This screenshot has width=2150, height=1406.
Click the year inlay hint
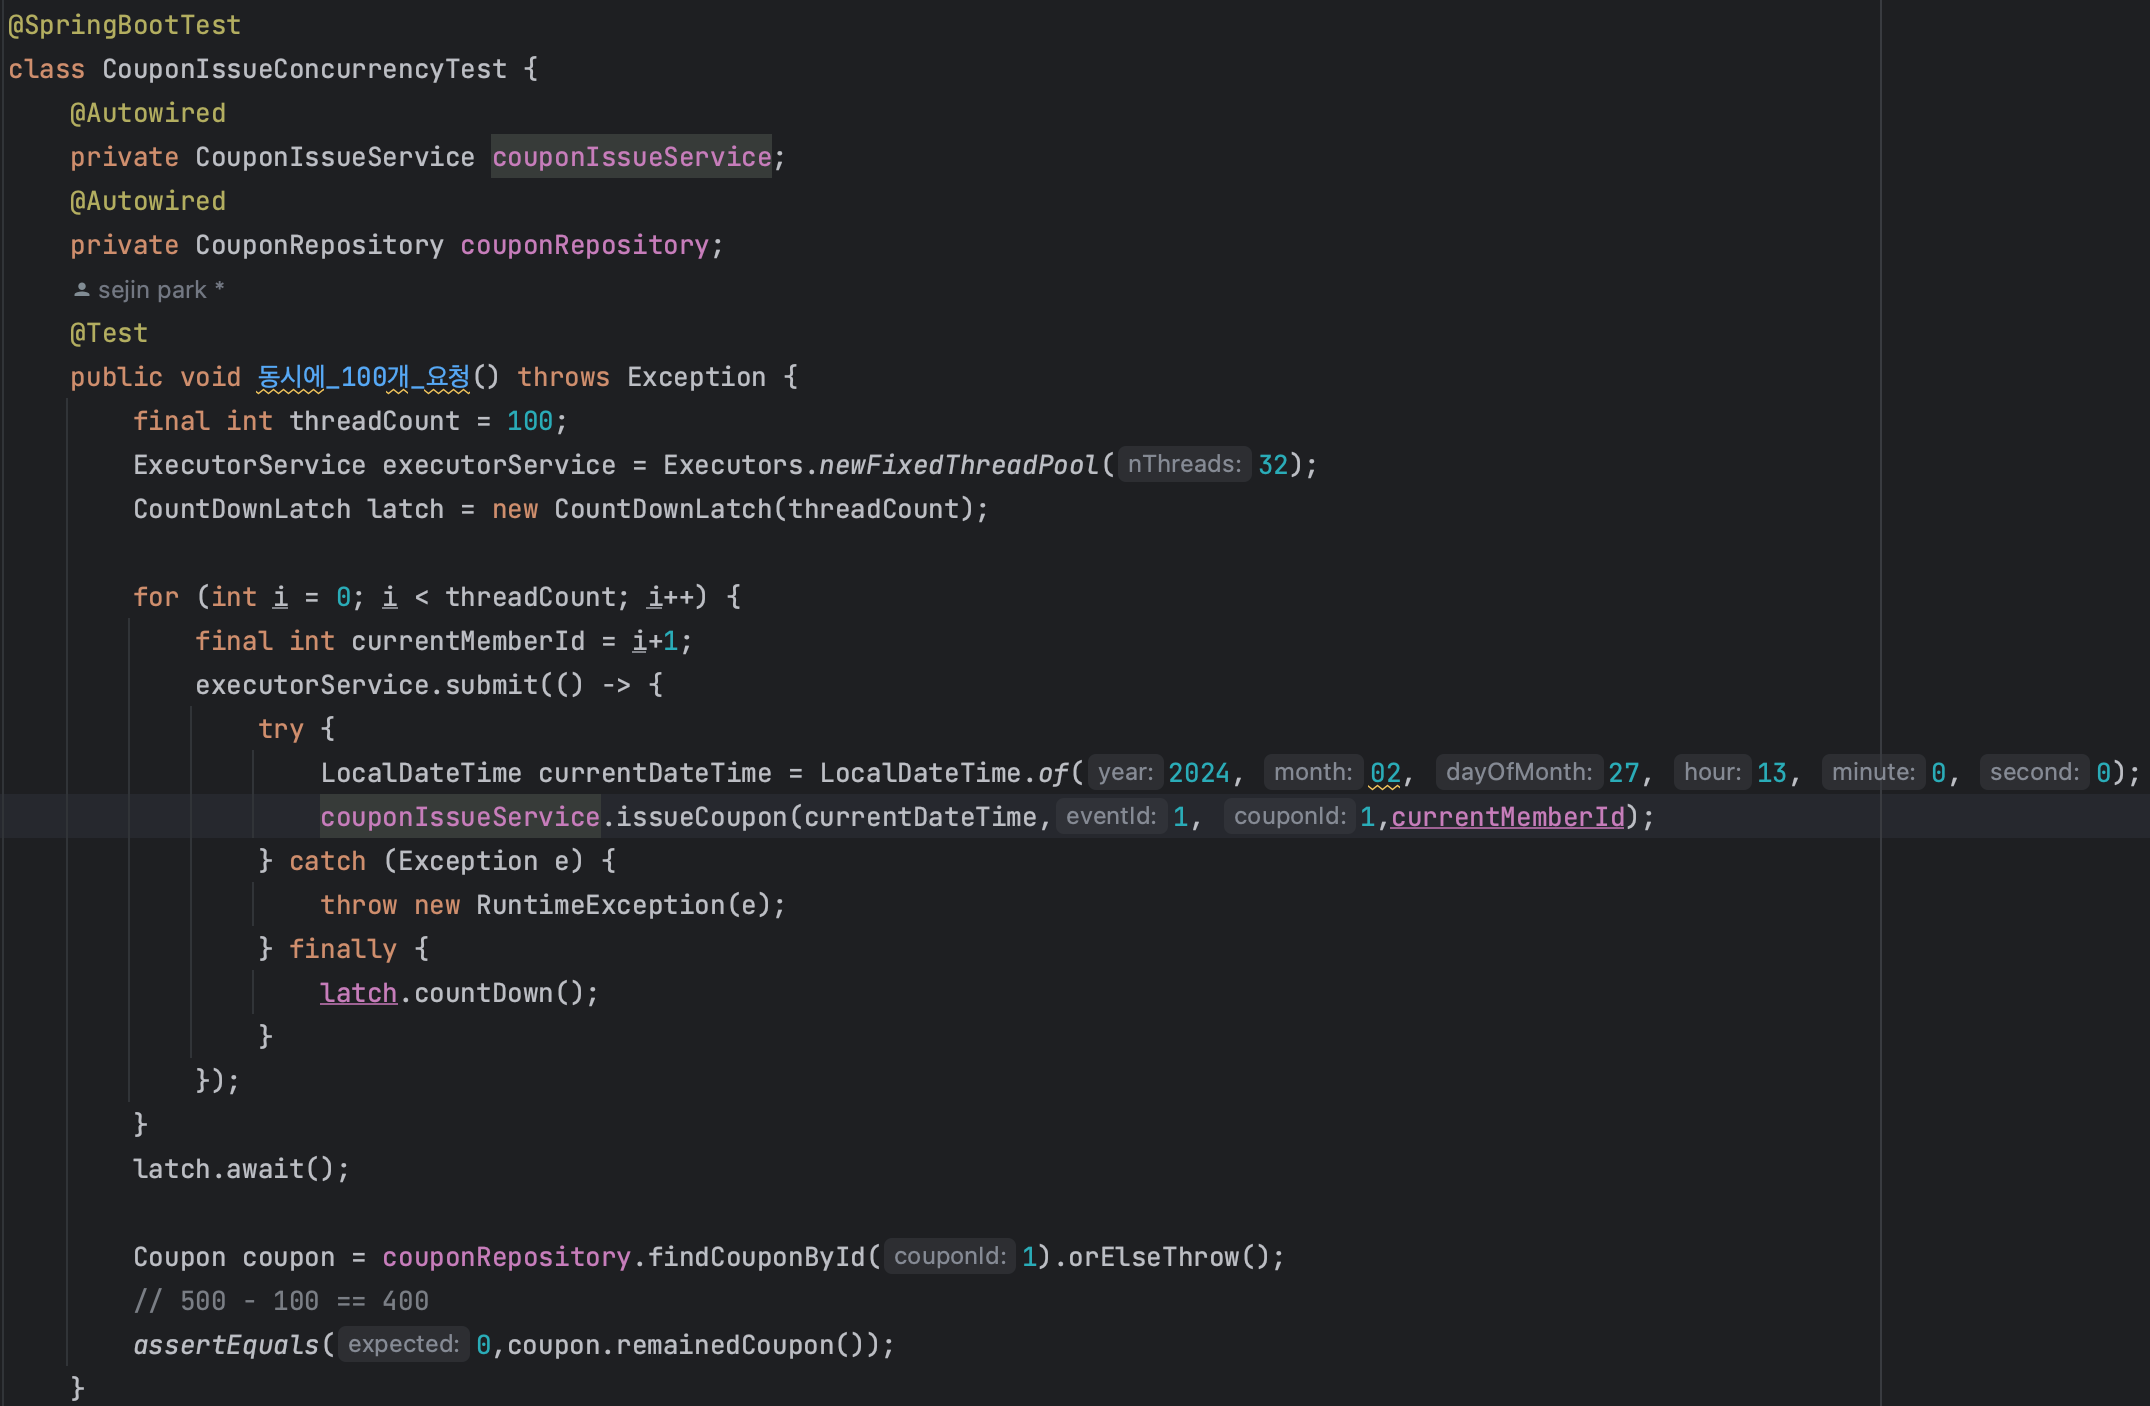tap(1125, 772)
